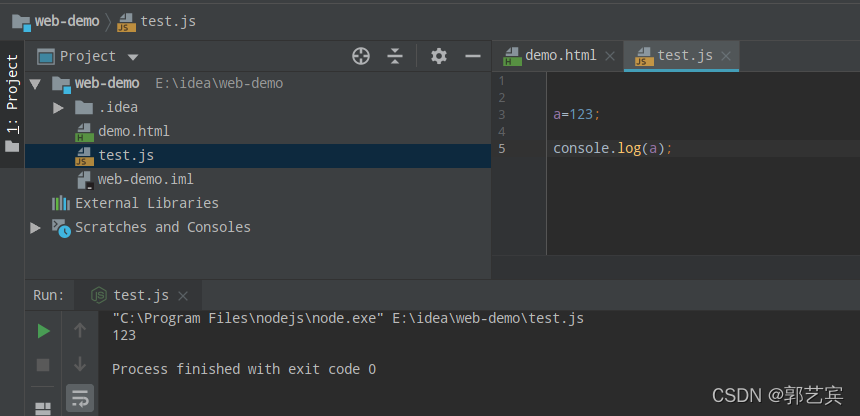
Task: Open the 1: Project side tool window tab
Action: click(x=12, y=93)
